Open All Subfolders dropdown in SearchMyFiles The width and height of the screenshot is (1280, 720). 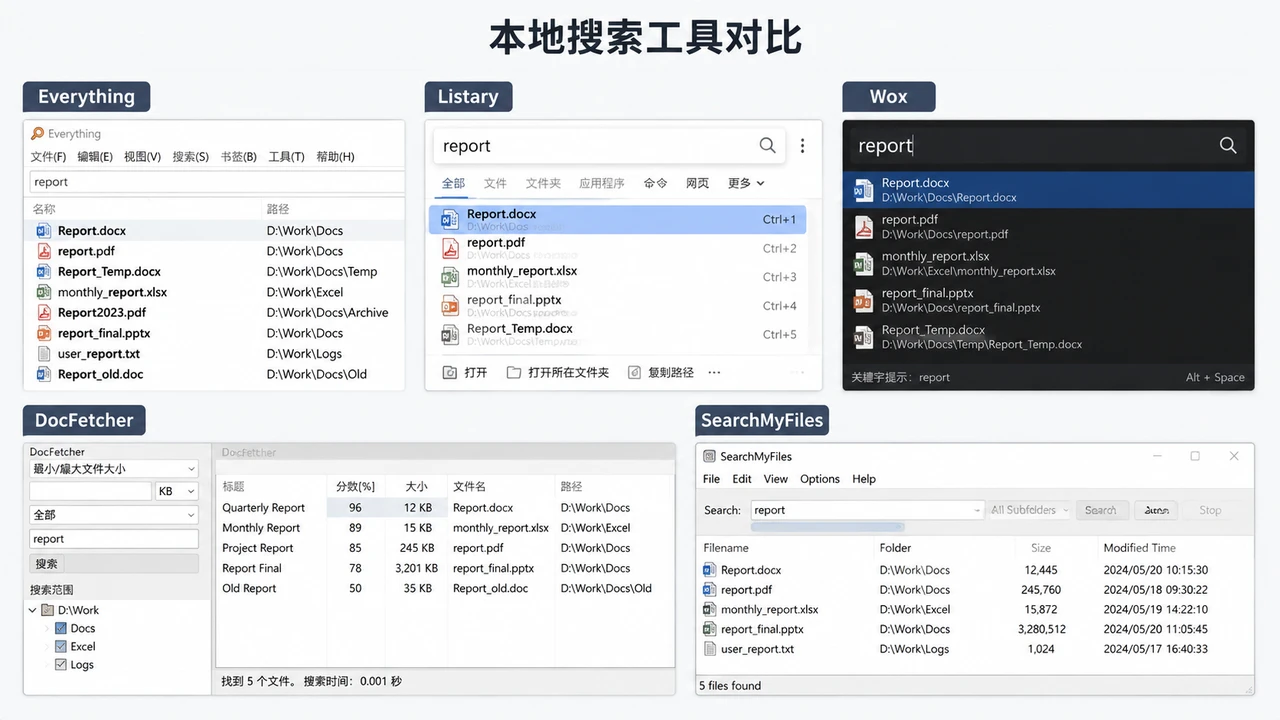coord(1029,510)
